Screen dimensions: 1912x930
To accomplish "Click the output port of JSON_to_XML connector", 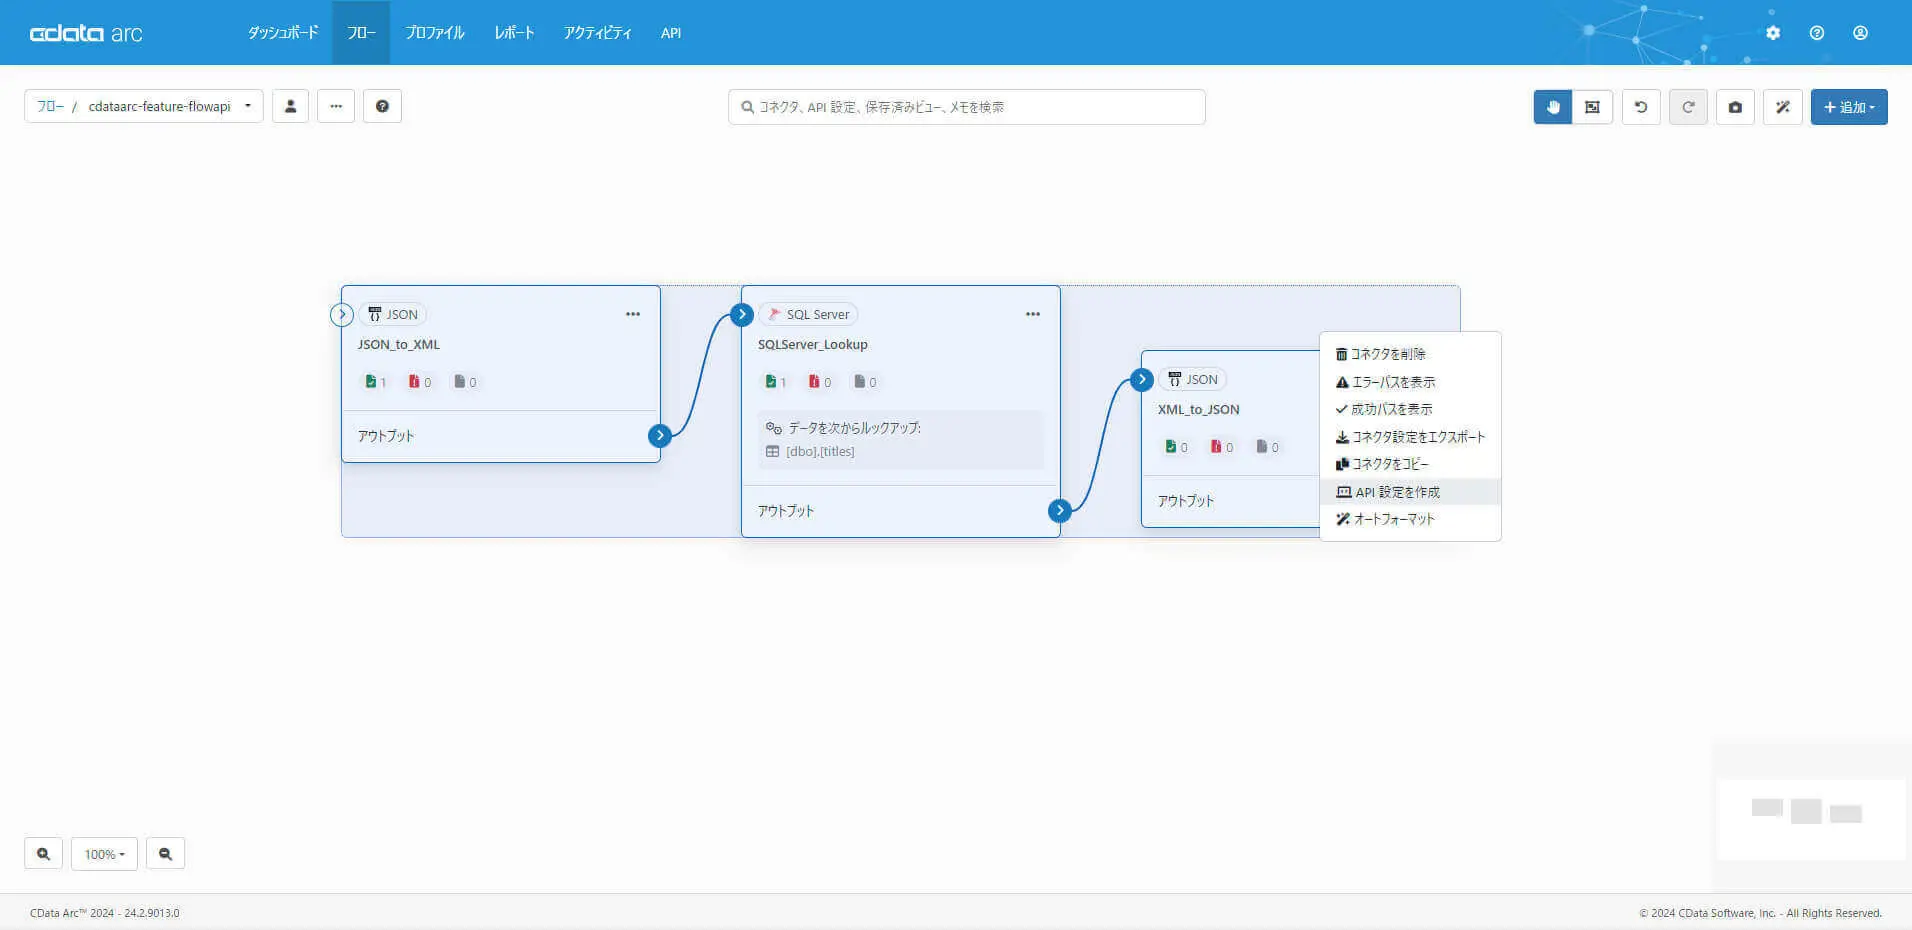I will click(660, 436).
